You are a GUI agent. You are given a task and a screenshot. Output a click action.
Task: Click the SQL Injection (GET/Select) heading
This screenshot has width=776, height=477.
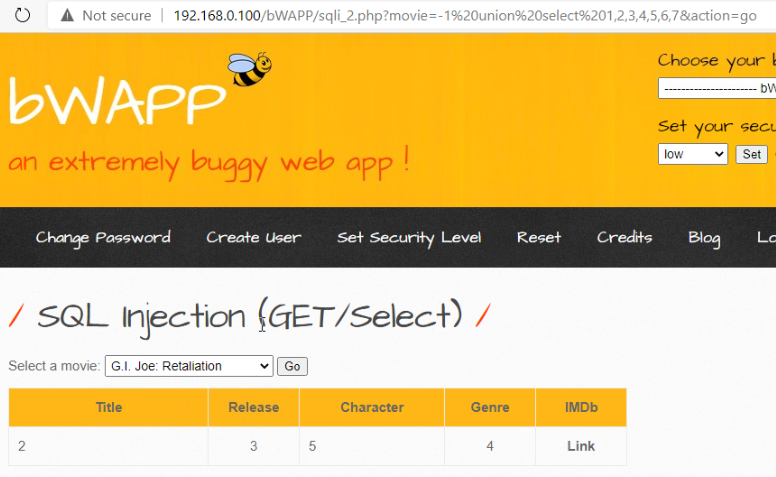point(250,317)
